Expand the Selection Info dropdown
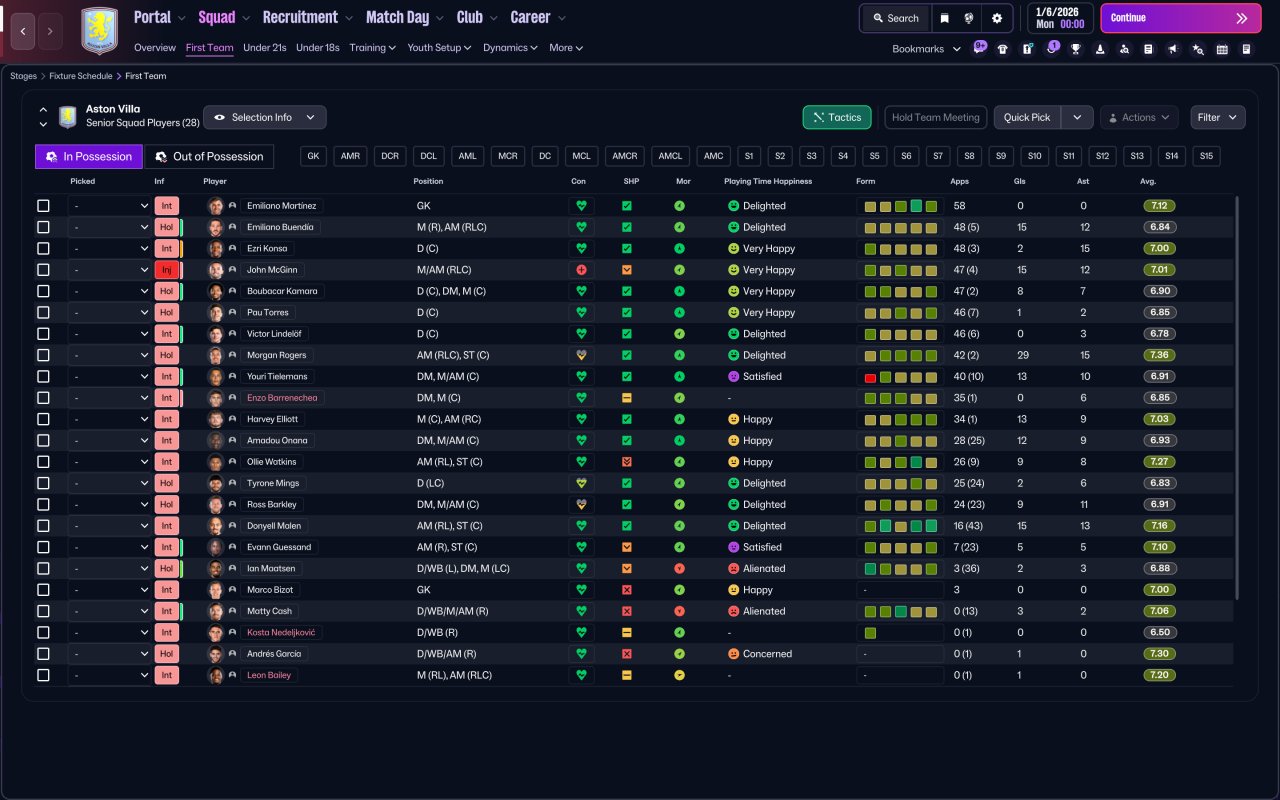1280x800 pixels. (265, 117)
